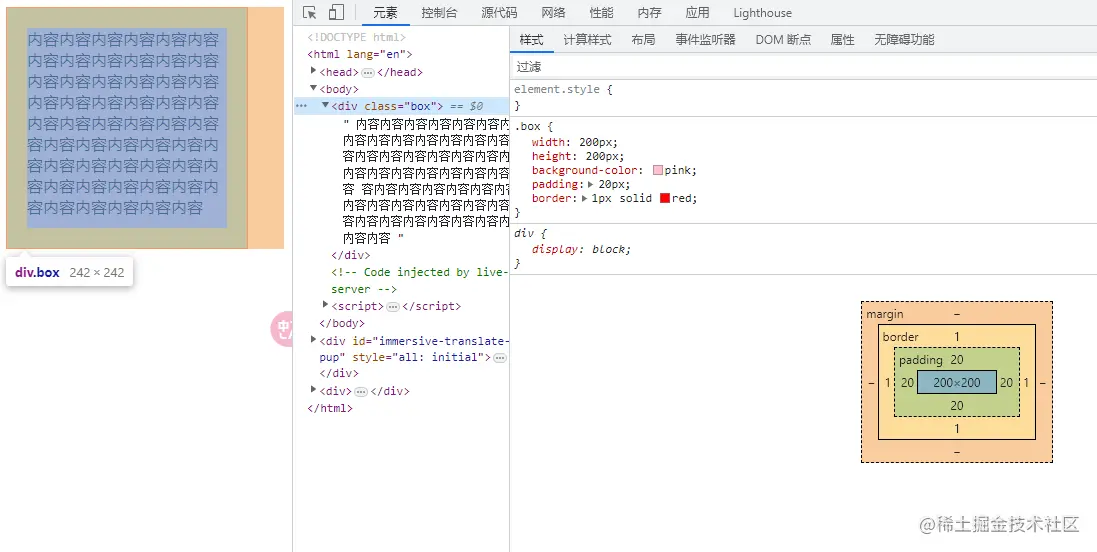Select the html lang="en" node
This screenshot has height=552, width=1097.
(360, 54)
